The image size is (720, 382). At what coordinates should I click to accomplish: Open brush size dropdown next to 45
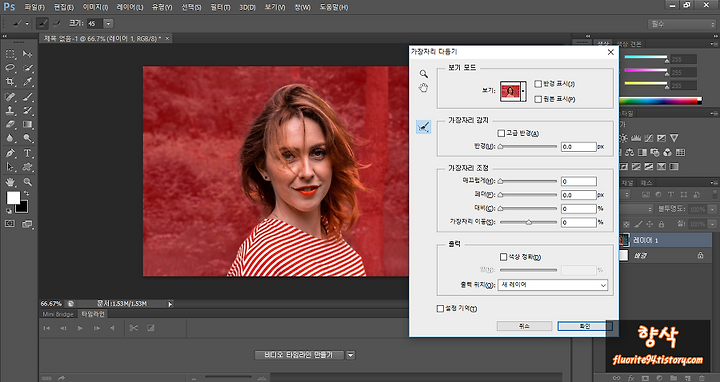(108, 23)
